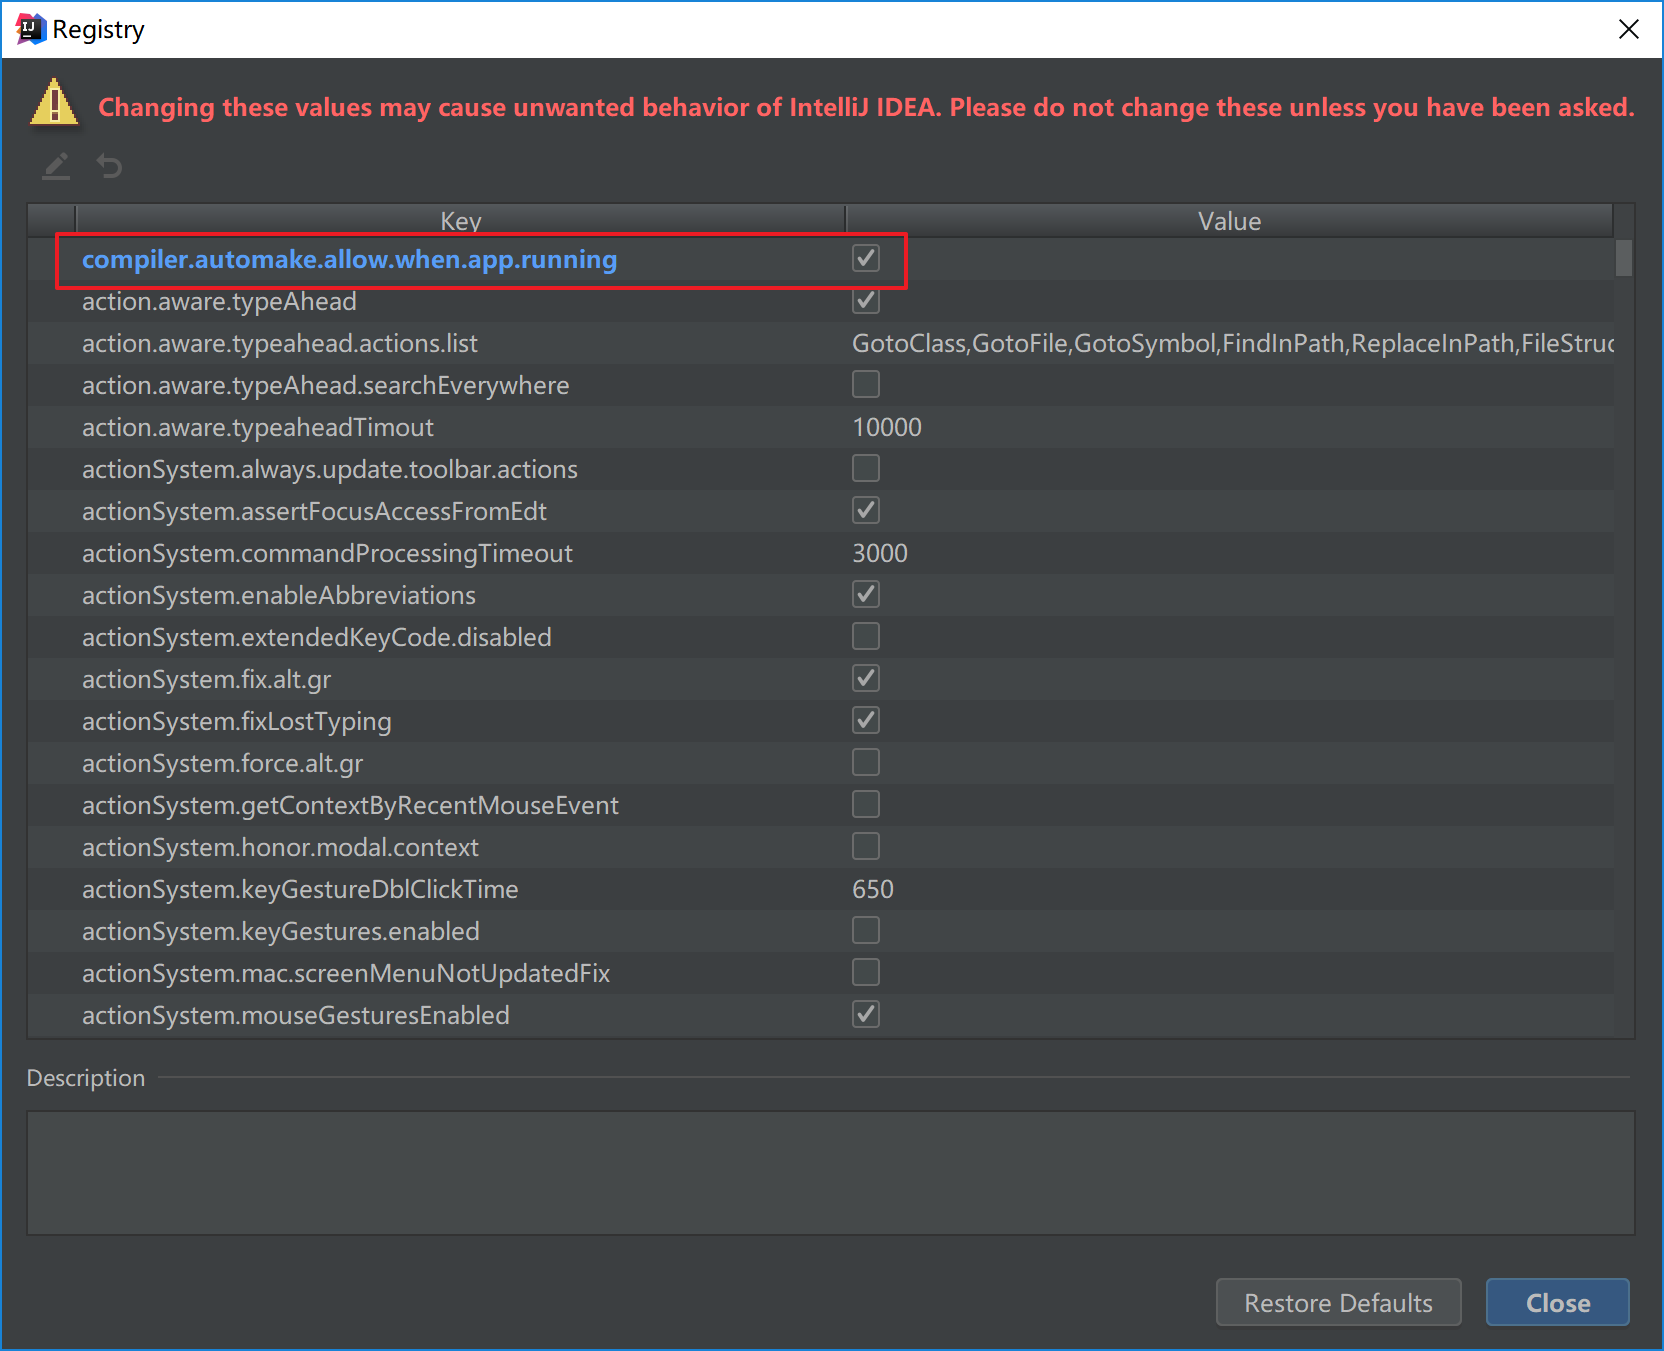Click the Restore Defaults button
This screenshot has height=1351, width=1664.
[x=1338, y=1302]
